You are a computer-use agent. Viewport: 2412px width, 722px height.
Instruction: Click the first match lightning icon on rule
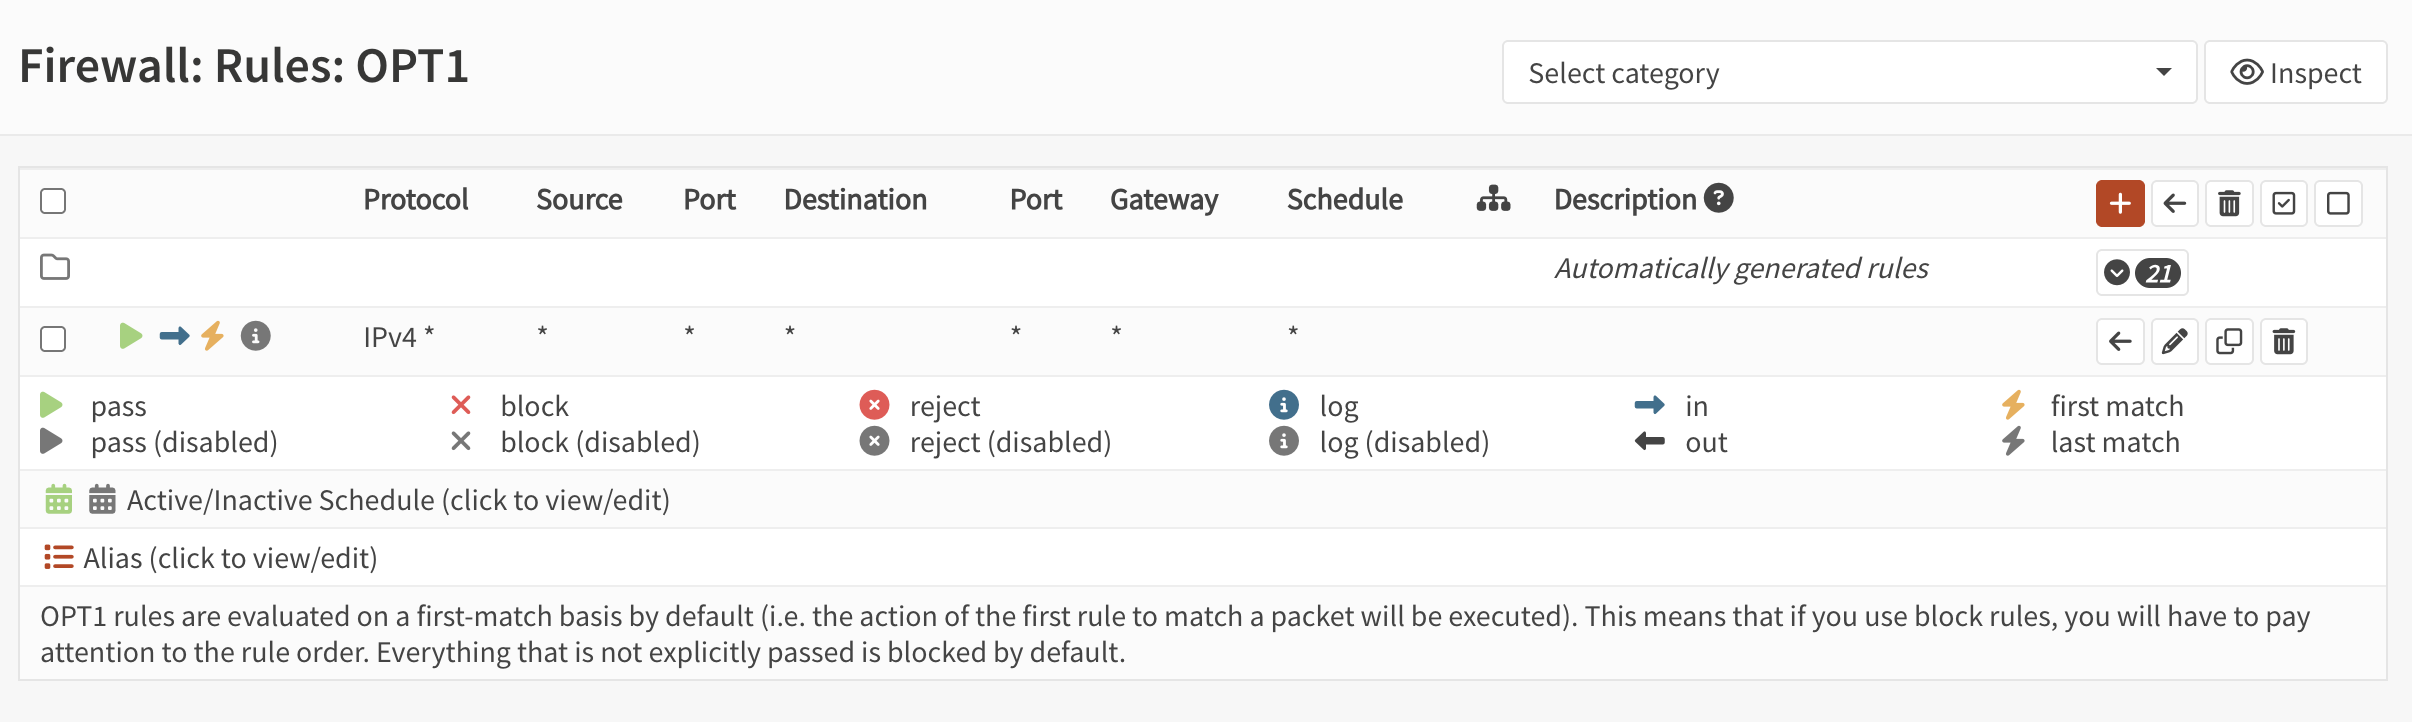212,336
